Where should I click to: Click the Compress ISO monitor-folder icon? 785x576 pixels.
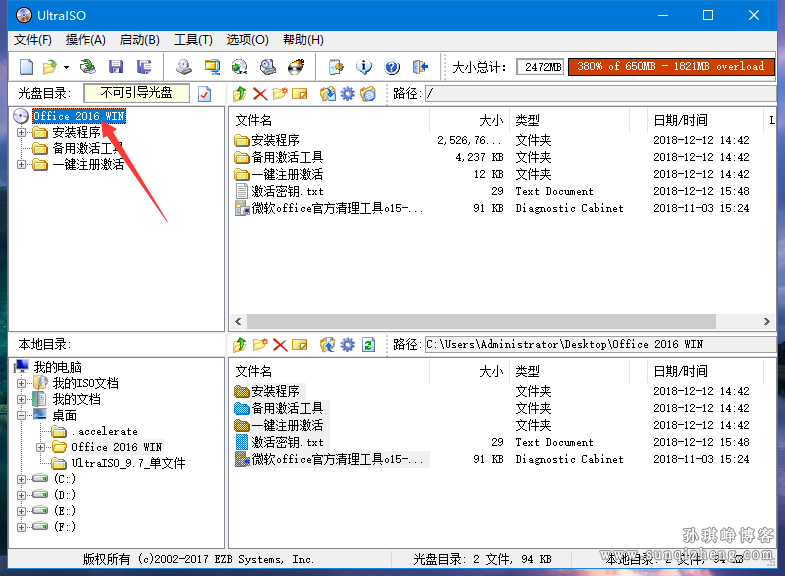click(x=212, y=67)
